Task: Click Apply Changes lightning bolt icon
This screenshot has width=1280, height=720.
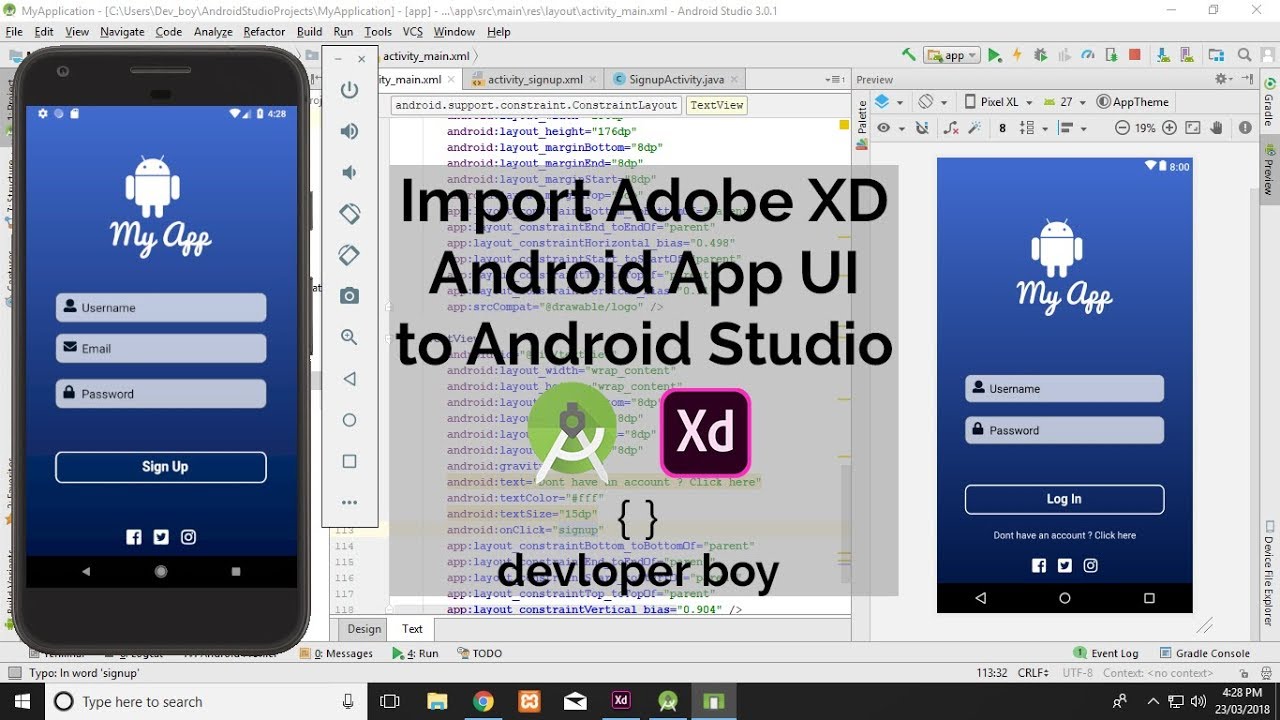Action: pos(1017,55)
